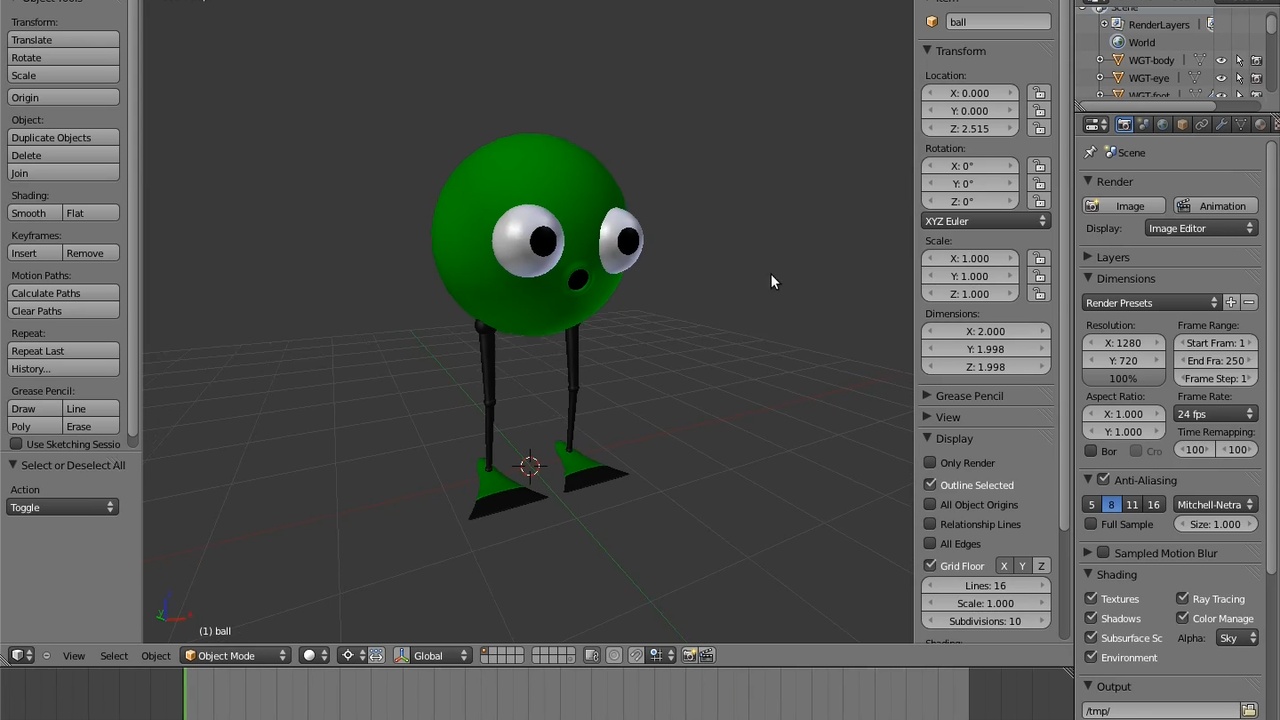
Task: Click the Smooth shading button
Action: tap(35, 213)
